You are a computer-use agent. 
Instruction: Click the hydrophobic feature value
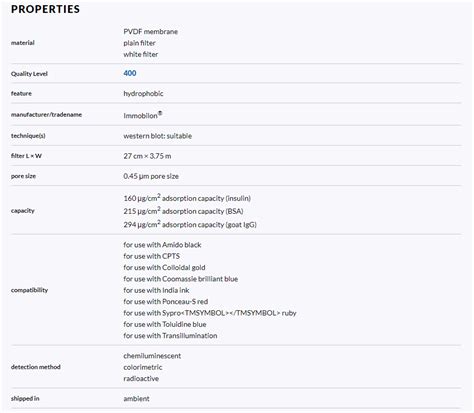pyautogui.click(x=143, y=94)
